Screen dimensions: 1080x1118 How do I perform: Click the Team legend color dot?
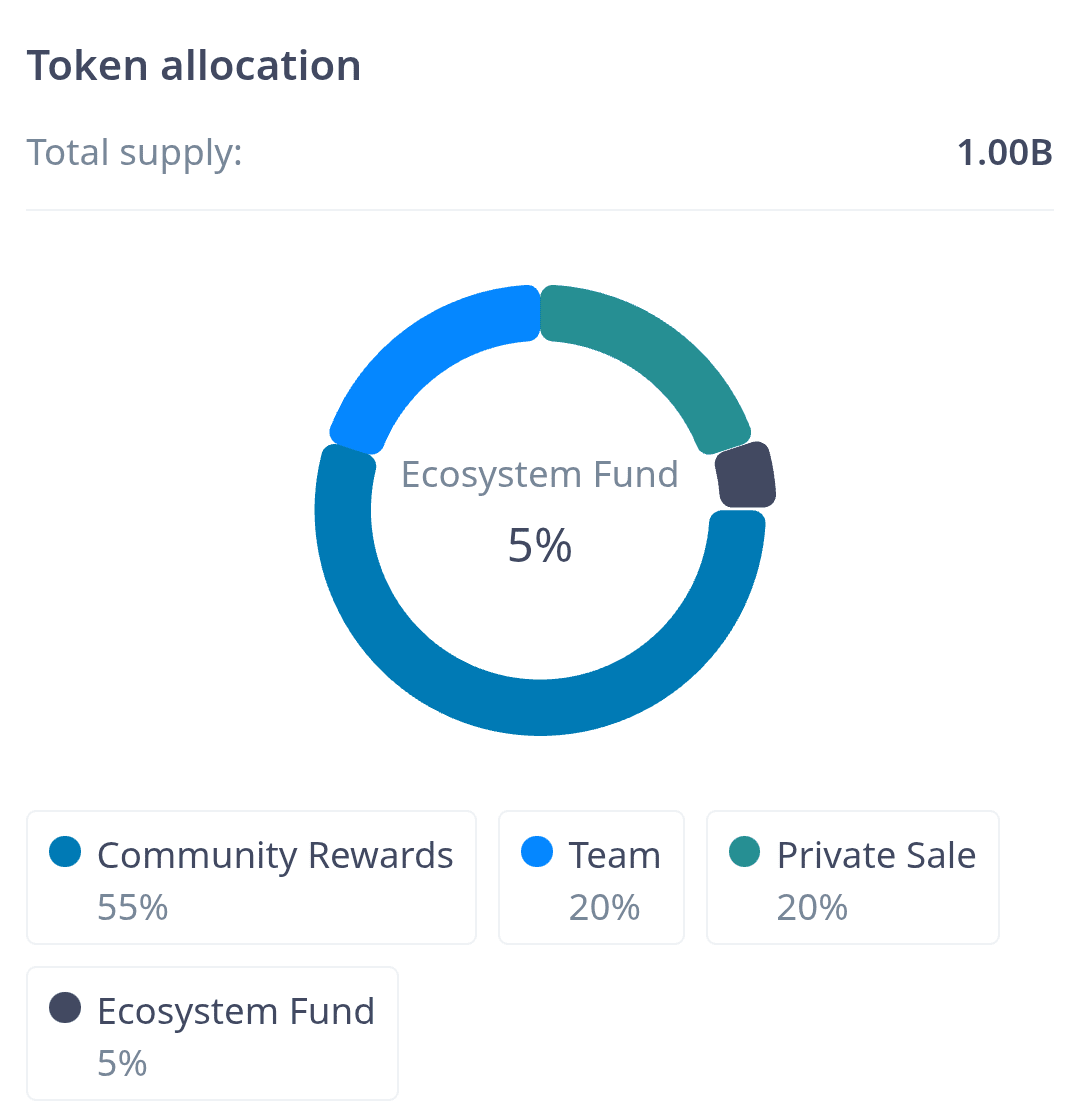537,853
